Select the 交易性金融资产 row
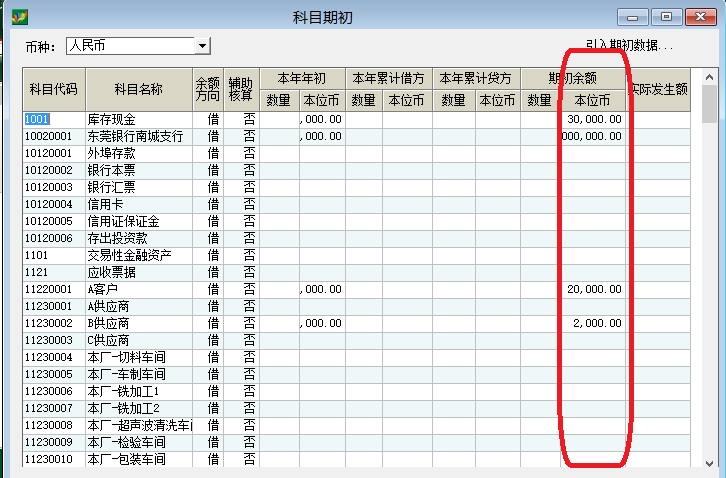This screenshot has height=478, width=726. 138,255
